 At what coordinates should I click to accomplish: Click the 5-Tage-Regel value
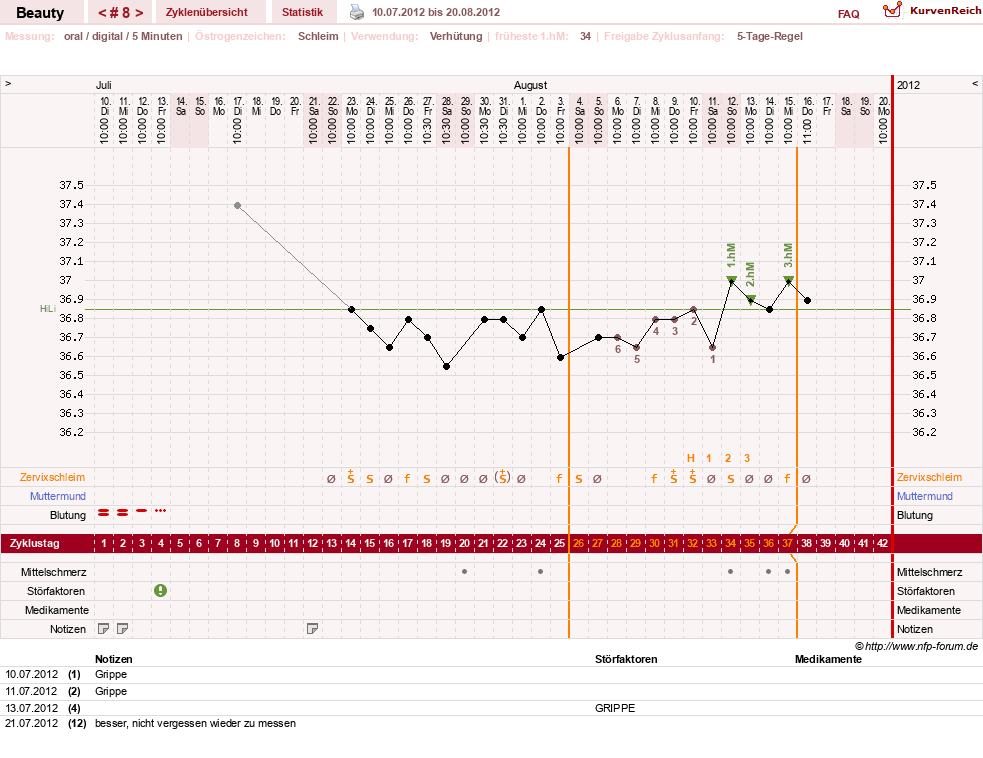[x=769, y=36]
